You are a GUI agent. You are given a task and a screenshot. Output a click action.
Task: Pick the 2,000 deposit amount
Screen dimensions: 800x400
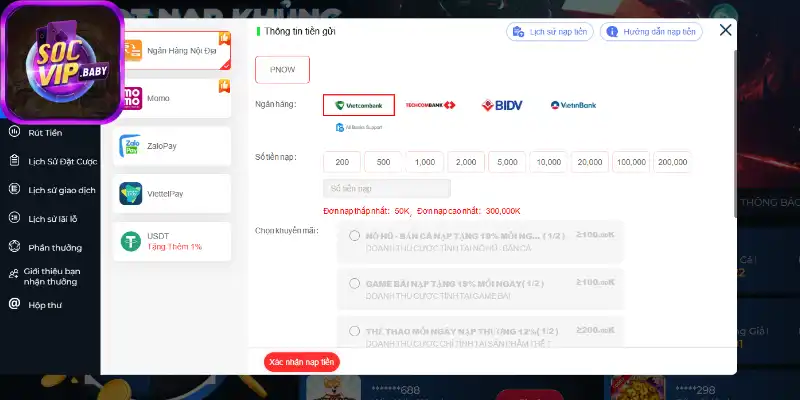pyautogui.click(x=466, y=162)
